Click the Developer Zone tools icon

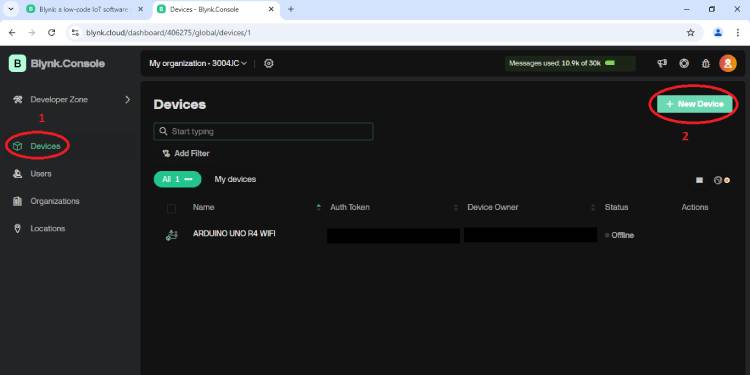click(x=18, y=99)
